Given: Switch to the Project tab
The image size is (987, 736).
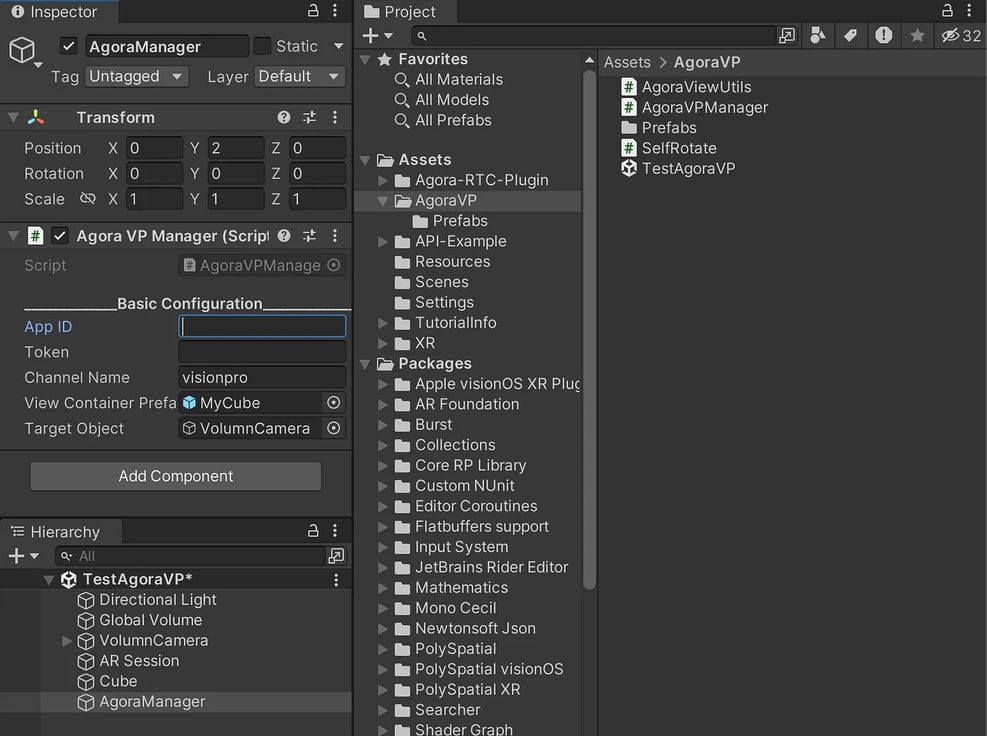Looking at the screenshot, I should [406, 12].
